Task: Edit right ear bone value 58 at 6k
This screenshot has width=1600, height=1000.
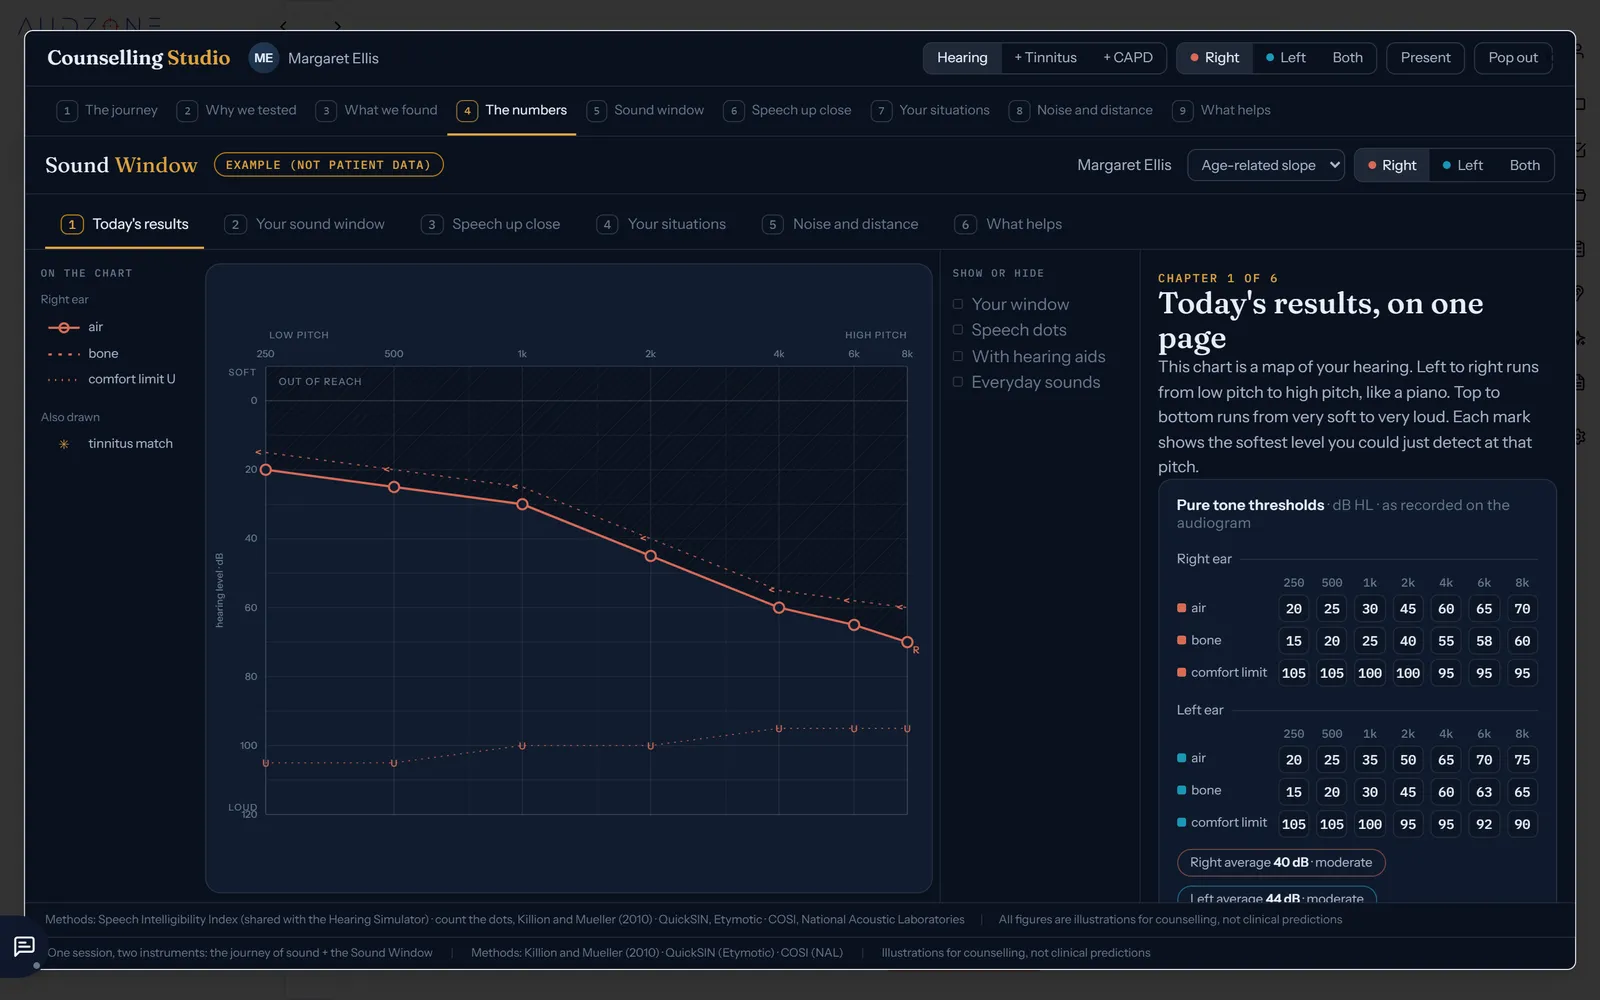Action: [x=1484, y=641]
